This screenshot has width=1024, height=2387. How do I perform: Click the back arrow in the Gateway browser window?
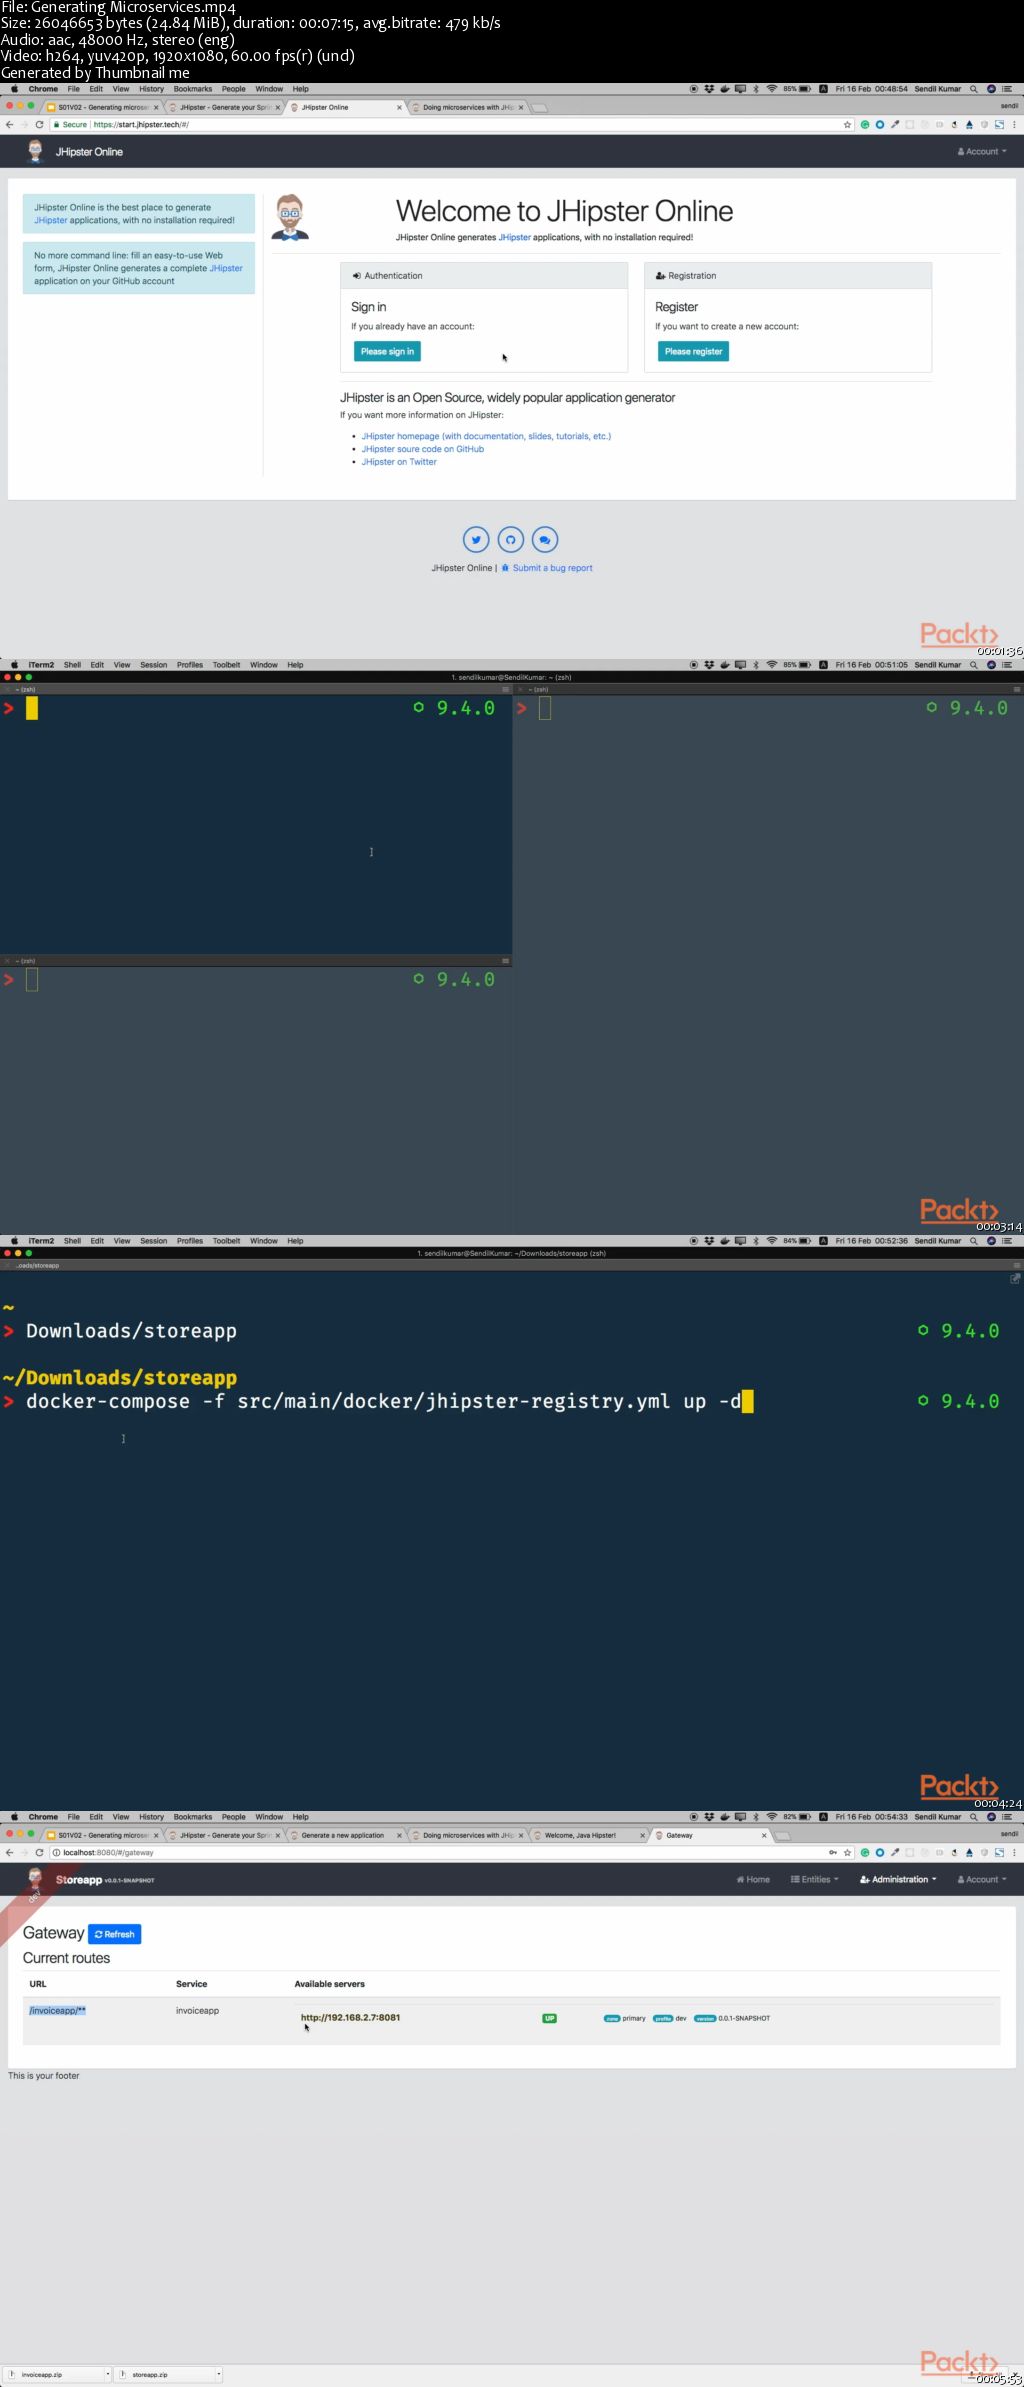(9, 1853)
